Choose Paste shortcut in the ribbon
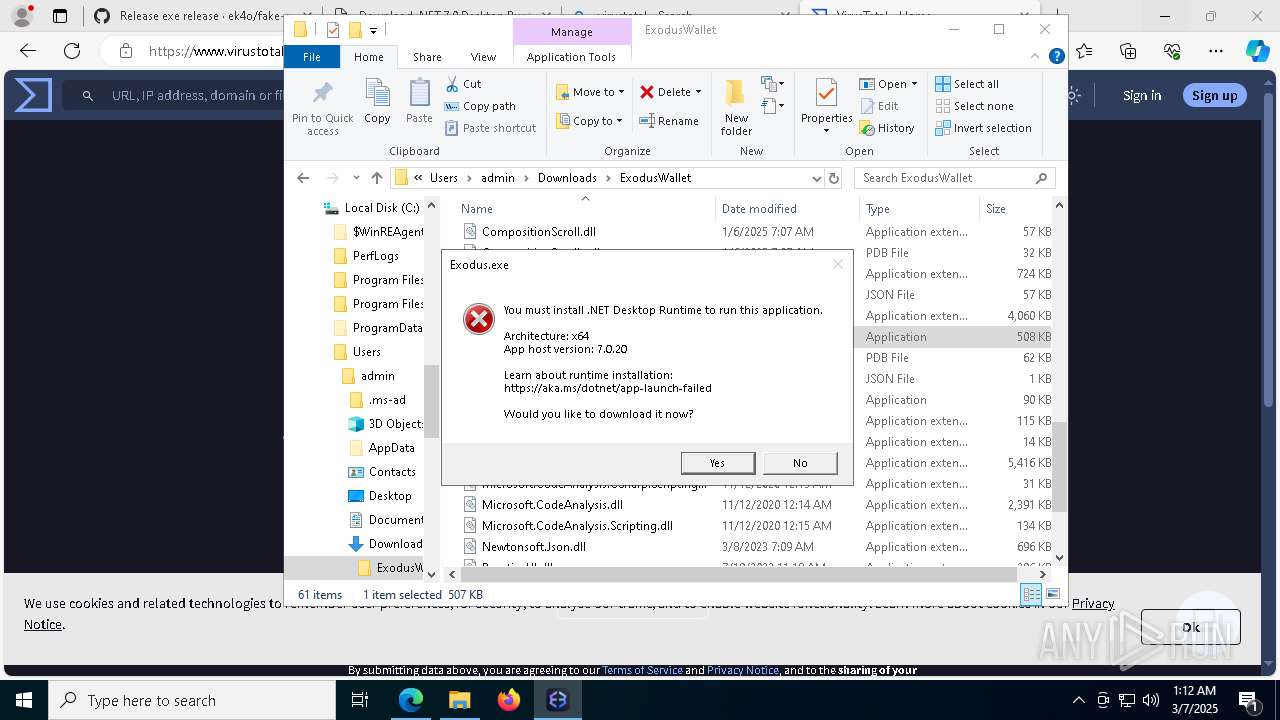 (490, 128)
